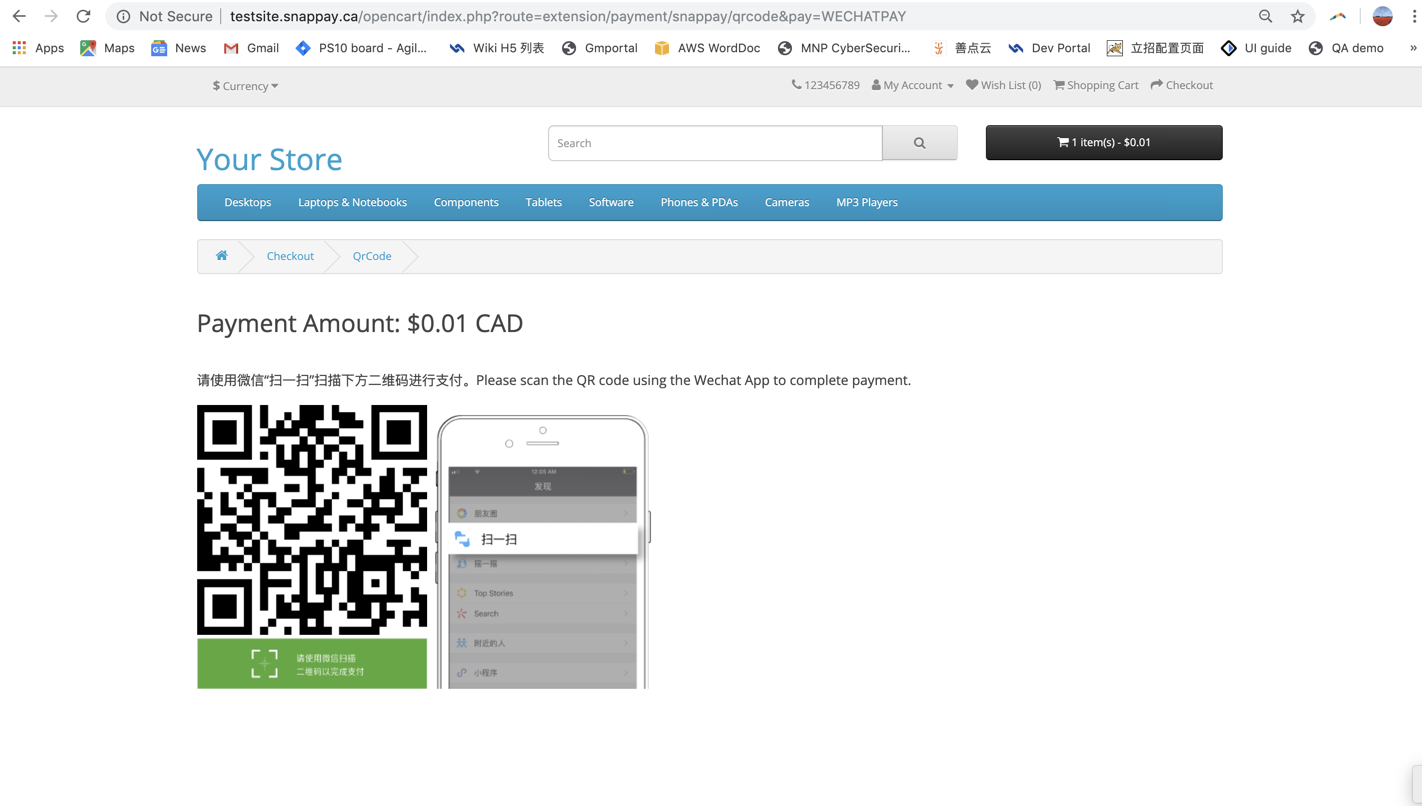The width and height of the screenshot is (1422, 806).
Task: Go to Checkout in the top bar
Action: 1182,85
